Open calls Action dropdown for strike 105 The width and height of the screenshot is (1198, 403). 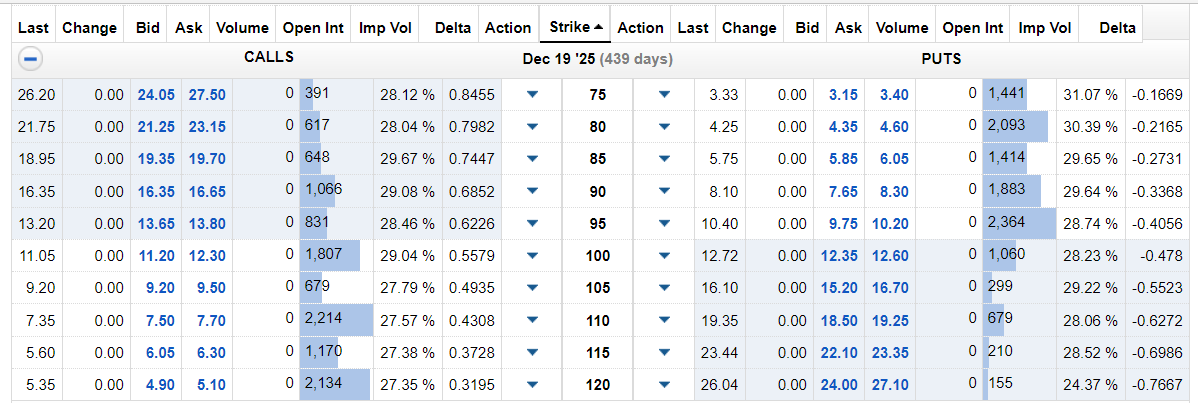click(x=533, y=288)
